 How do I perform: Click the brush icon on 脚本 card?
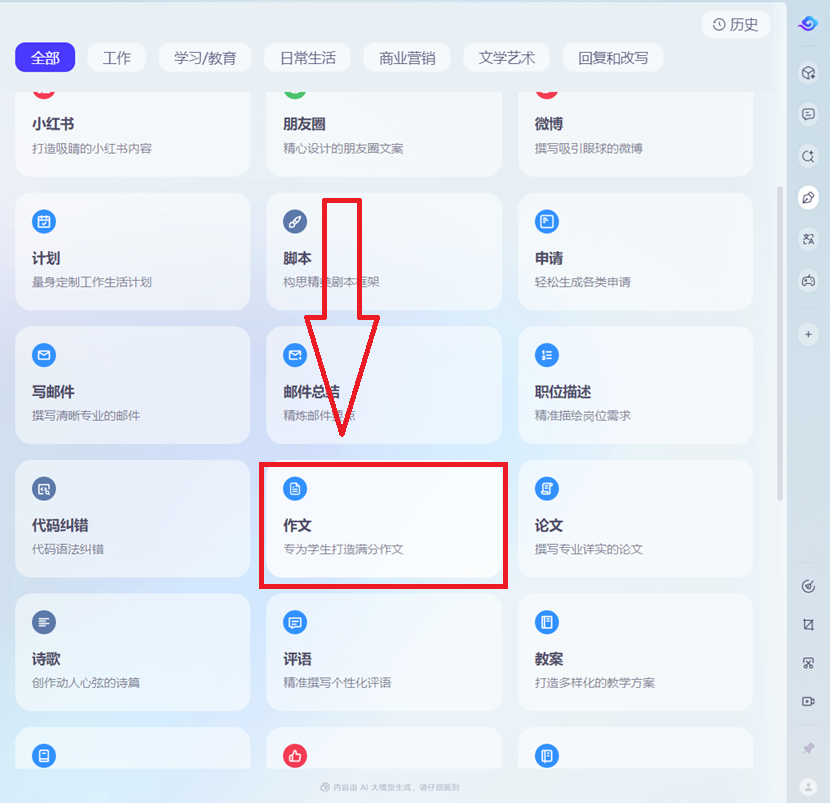pyautogui.click(x=295, y=222)
